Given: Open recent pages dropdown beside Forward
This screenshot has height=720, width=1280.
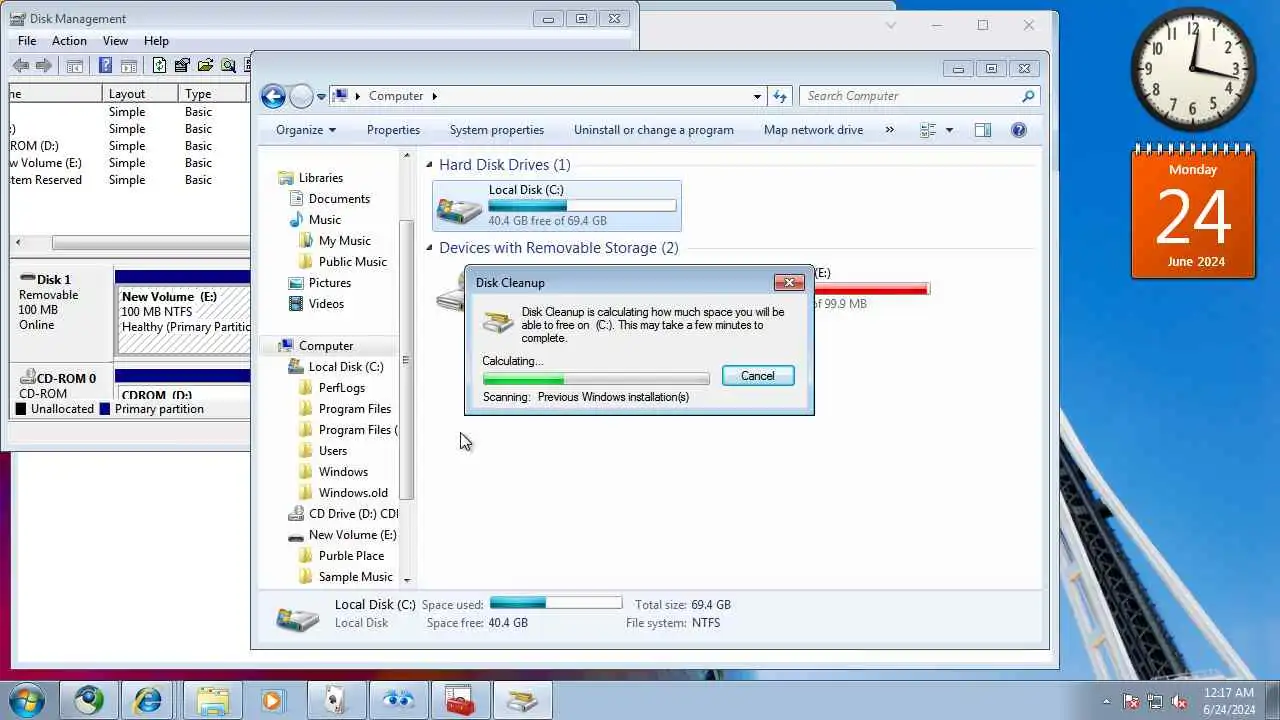Looking at the screenshot, I should [321, 97].
